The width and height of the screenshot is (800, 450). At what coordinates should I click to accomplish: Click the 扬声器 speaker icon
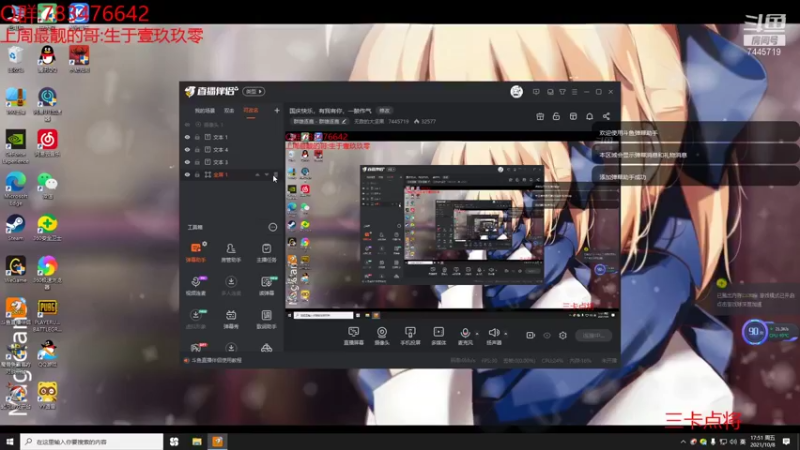point(493,334)
